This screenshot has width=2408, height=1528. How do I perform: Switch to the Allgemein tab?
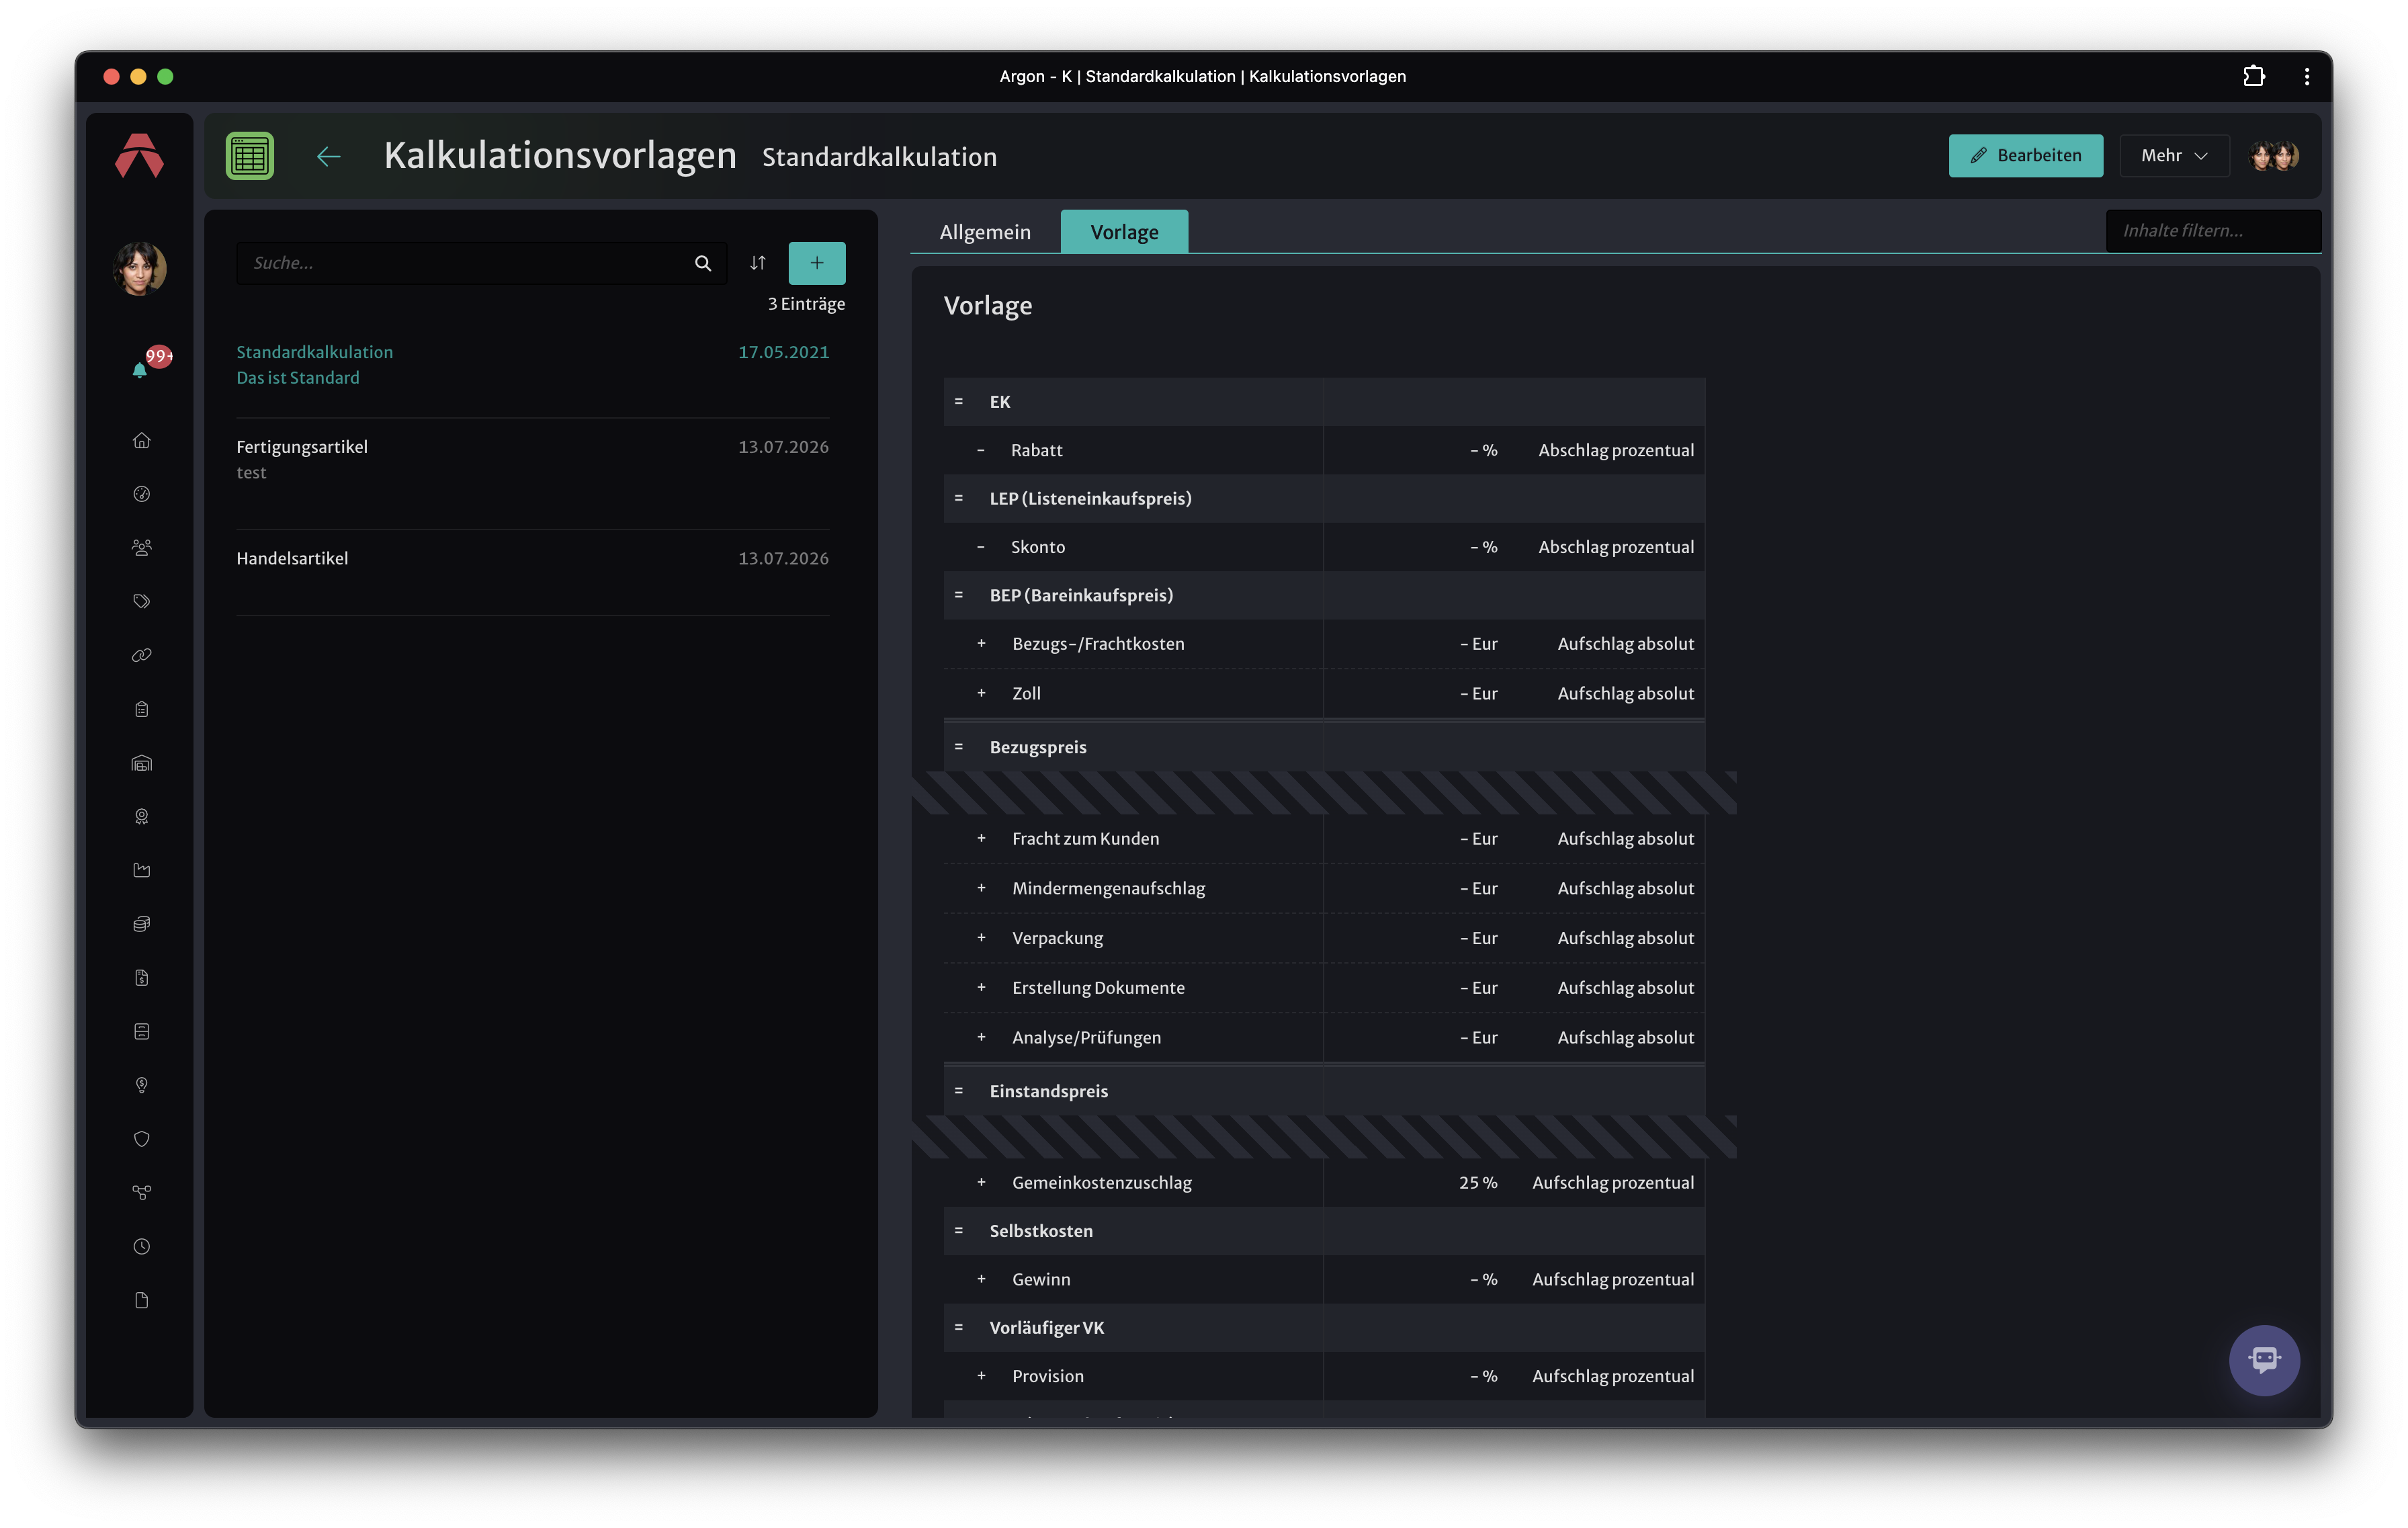coord(984,232)
